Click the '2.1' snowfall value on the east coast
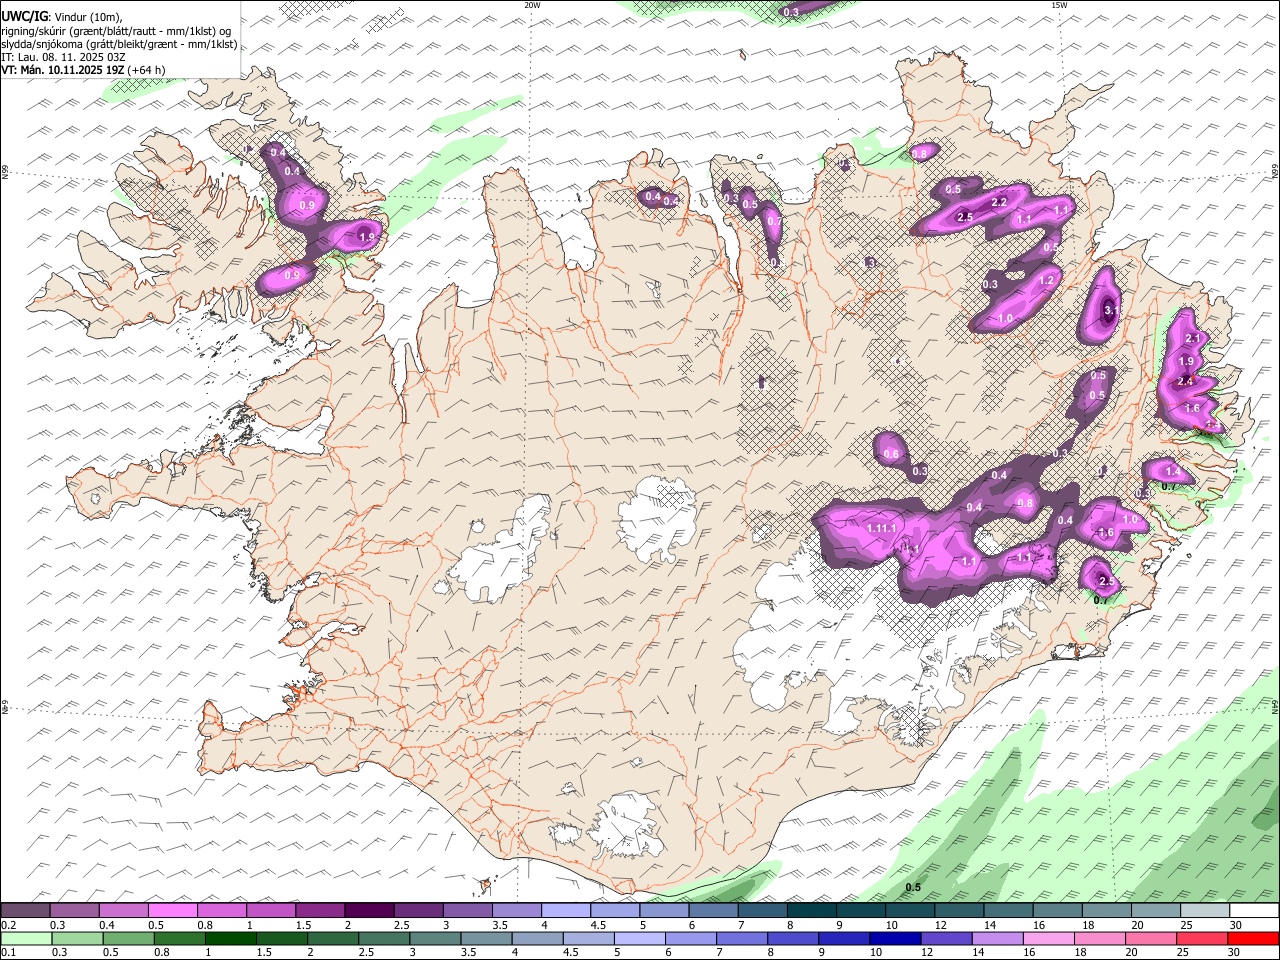This screenshot has height=960, width=1280. coord(1192,339)
